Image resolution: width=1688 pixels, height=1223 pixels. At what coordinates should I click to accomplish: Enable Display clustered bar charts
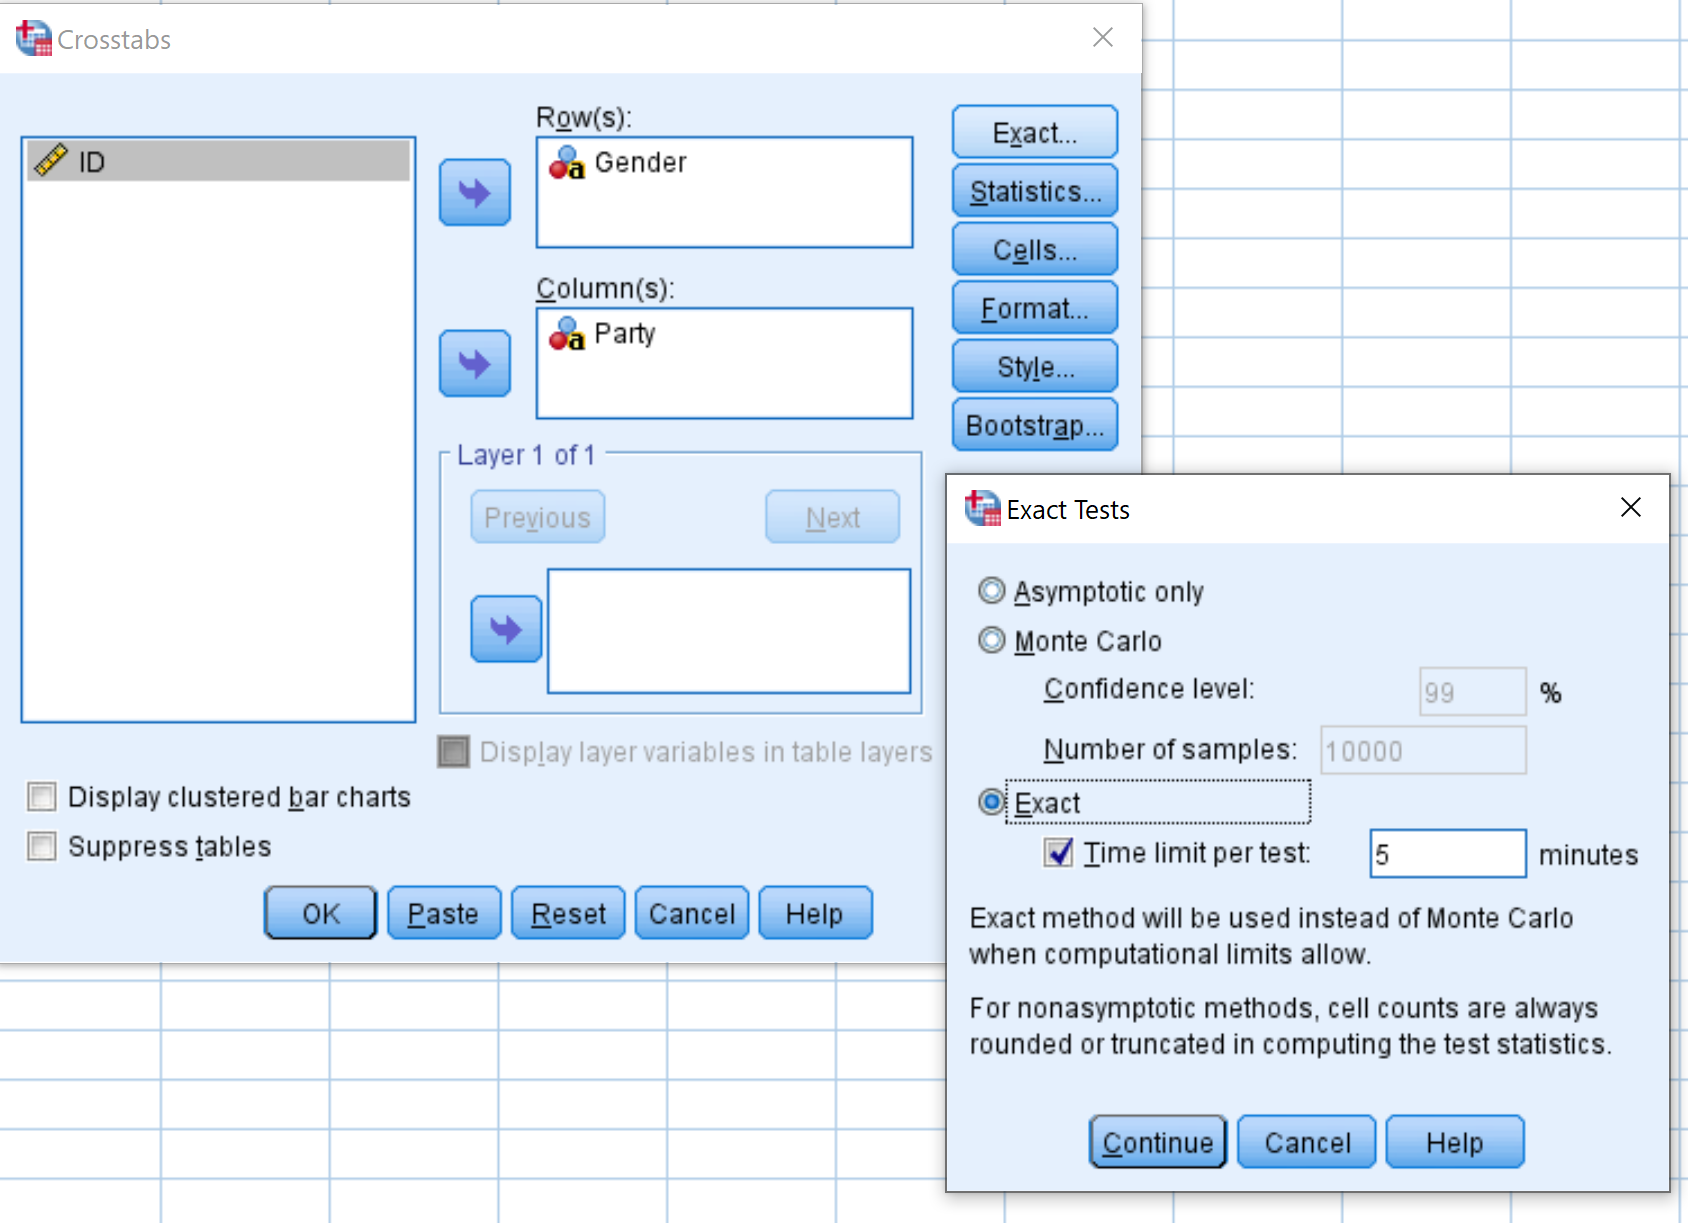coord(42,797)
